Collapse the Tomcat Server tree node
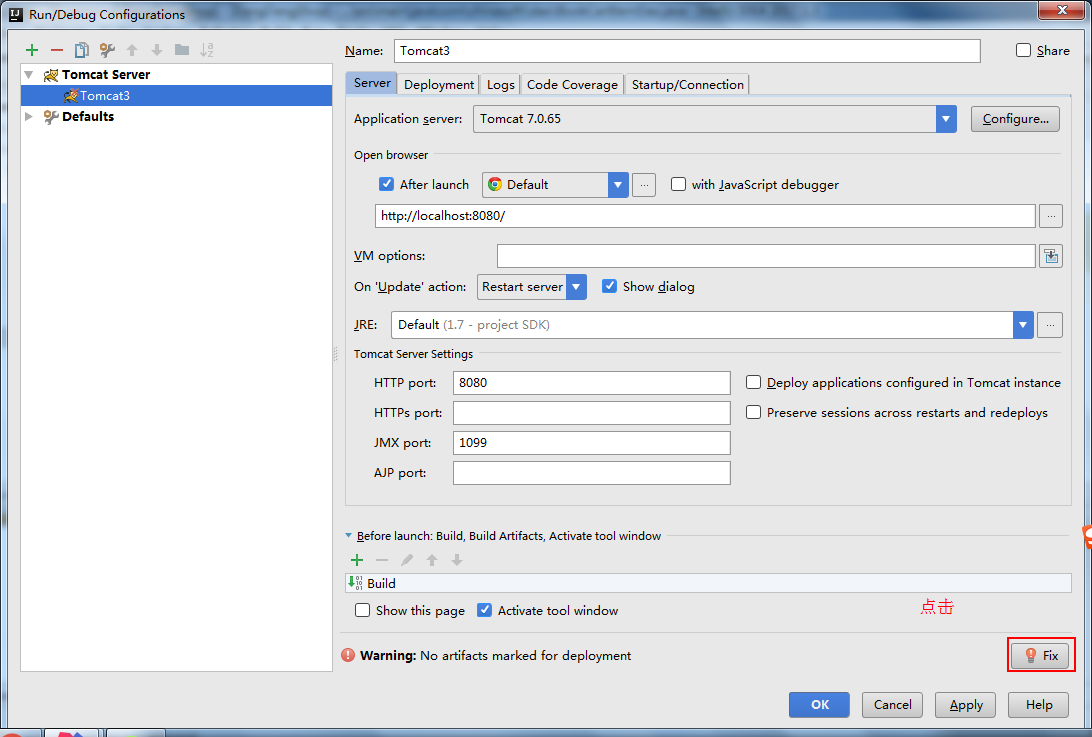Image resolution: width=1092 pixels, height=737 pixels. click(x=29, y=75)
